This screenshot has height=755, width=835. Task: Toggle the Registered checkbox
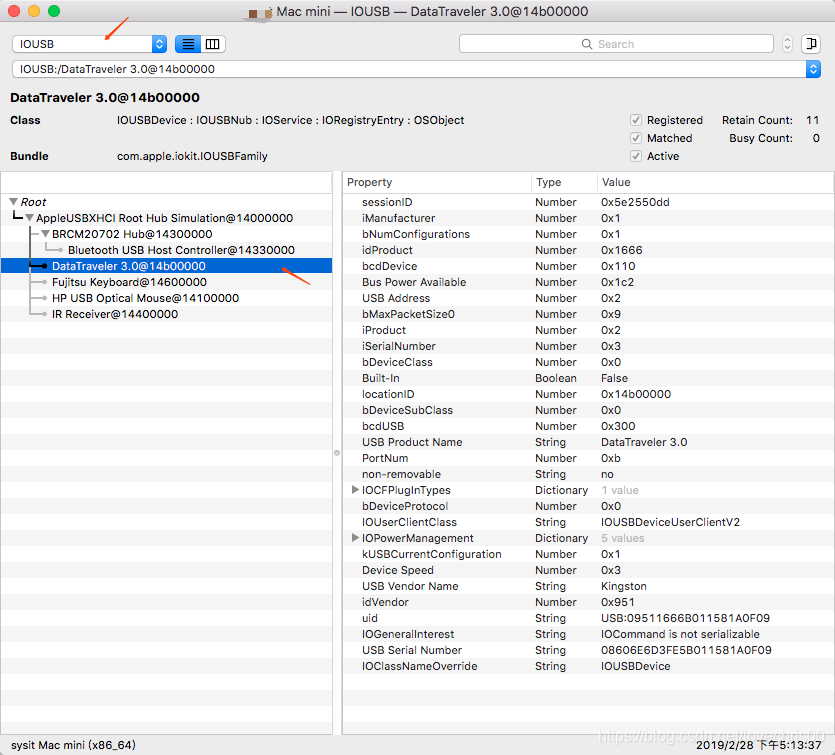click(635, 120)
